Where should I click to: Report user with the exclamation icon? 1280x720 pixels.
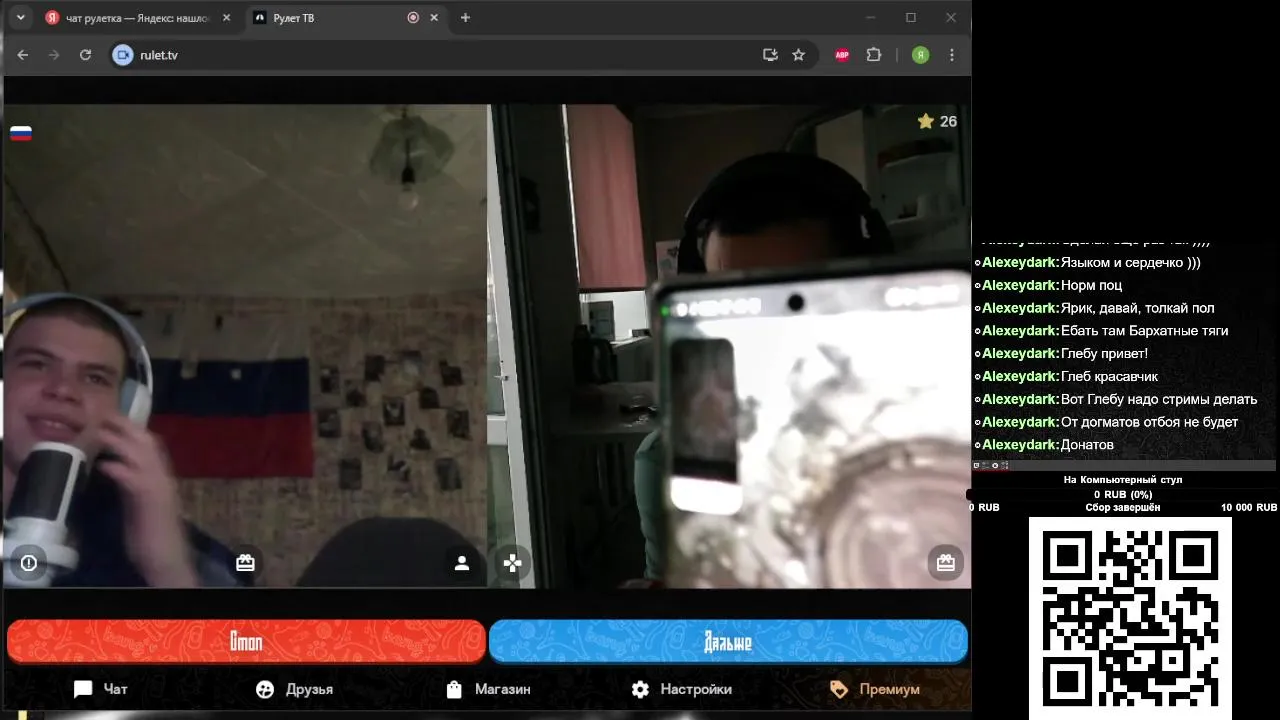pyautogui.click(x=29, y=563)
